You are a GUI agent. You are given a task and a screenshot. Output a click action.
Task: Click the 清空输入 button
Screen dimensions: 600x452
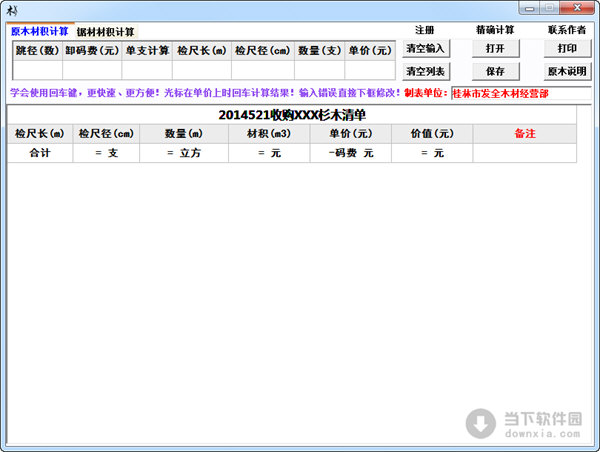coord(426,49)
